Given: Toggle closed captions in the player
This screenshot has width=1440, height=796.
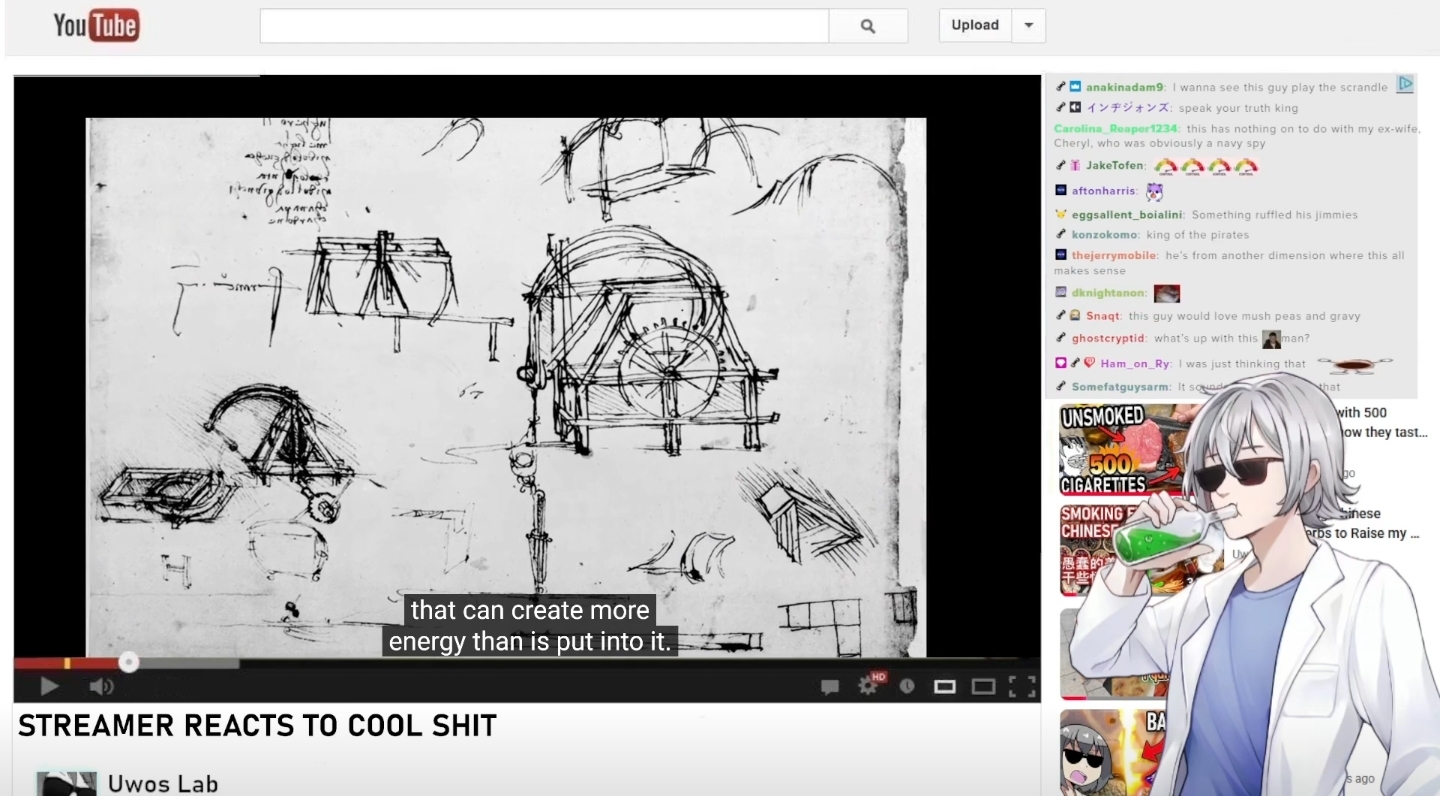Looking at the screenshot, I should (x=829, y=686).
